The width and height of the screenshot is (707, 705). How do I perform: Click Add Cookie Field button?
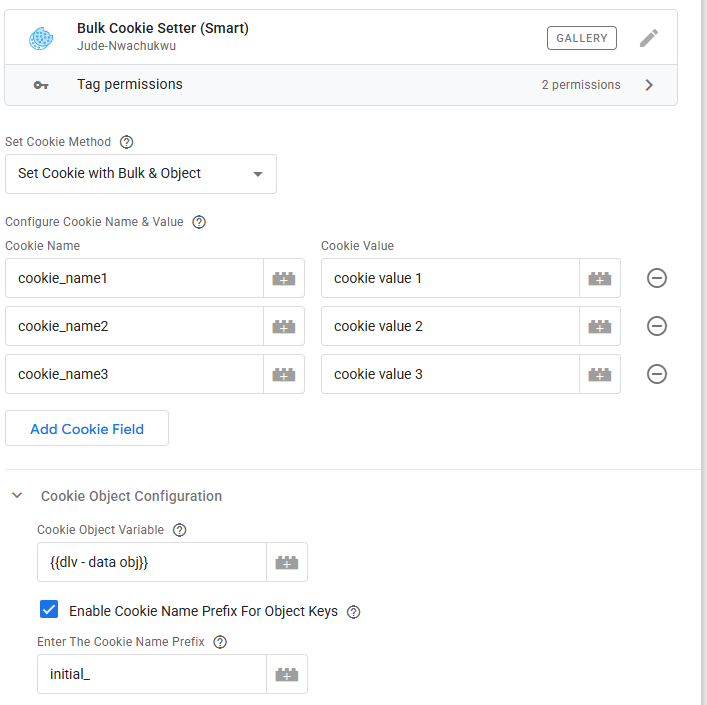click(87, 429)
